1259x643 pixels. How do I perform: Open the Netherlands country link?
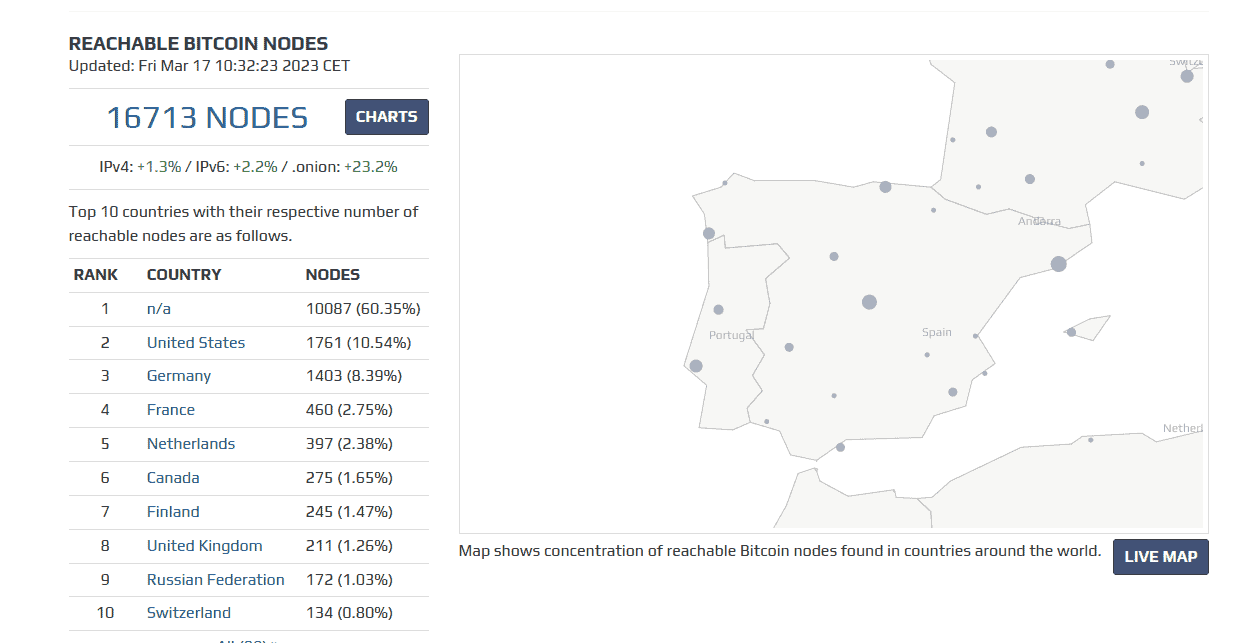[191, 444]
